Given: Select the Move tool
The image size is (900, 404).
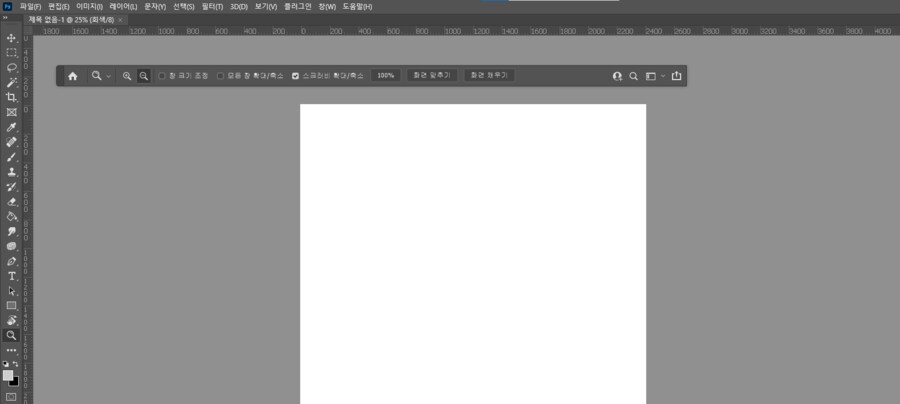Looking at the screenshot, I should coord(11,38).
